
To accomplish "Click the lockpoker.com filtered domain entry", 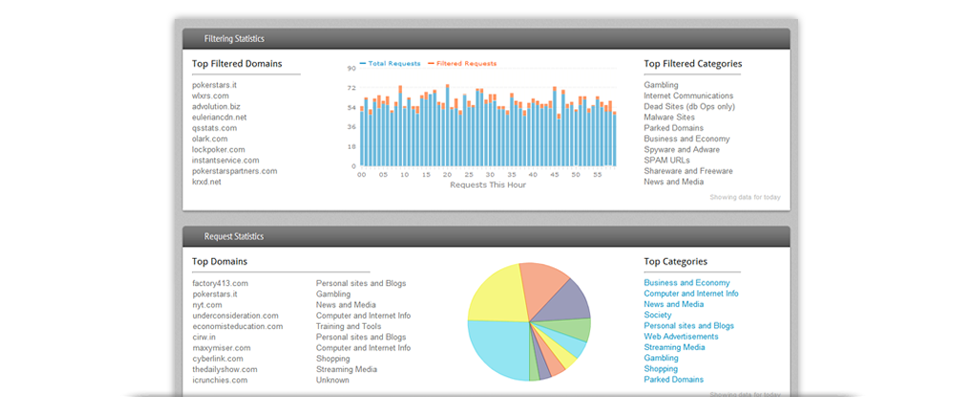I will [219, 149].
